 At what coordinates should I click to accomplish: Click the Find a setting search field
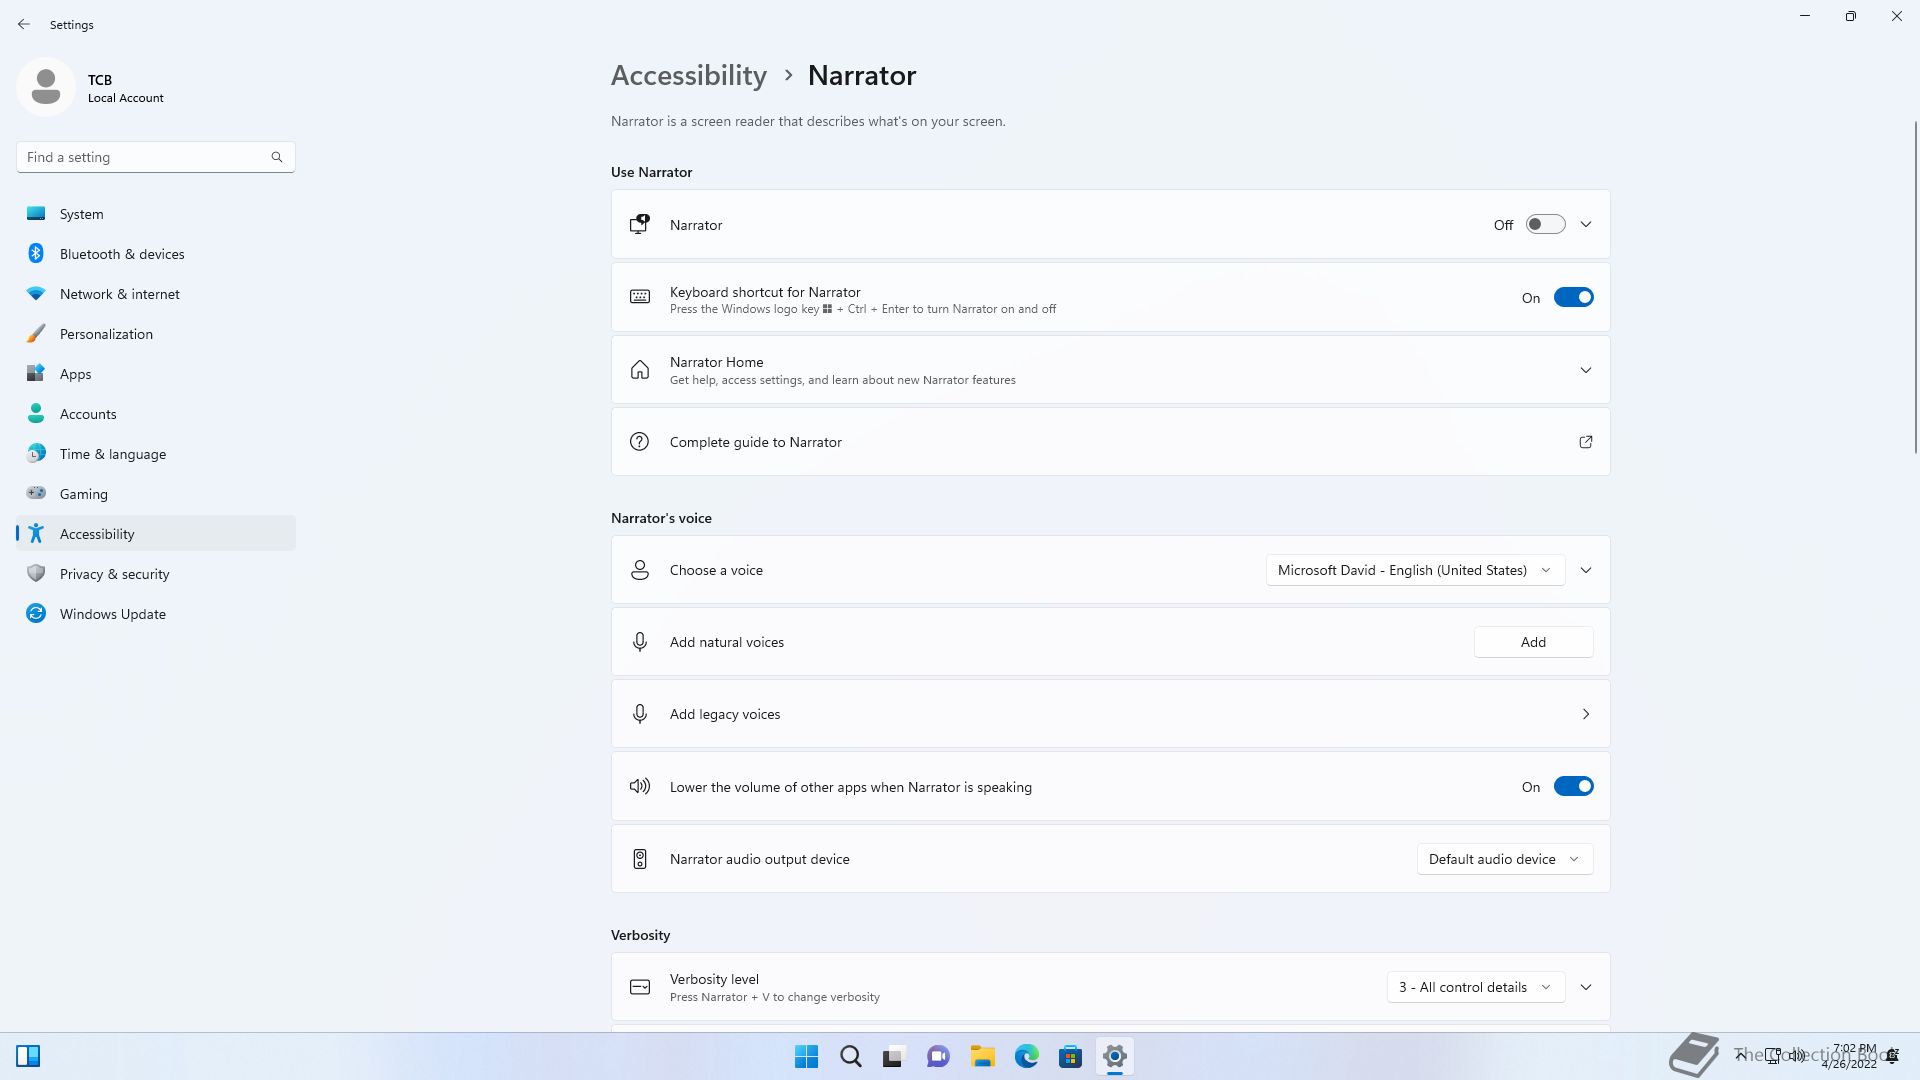pyautogui.click(x=155, y=157)
